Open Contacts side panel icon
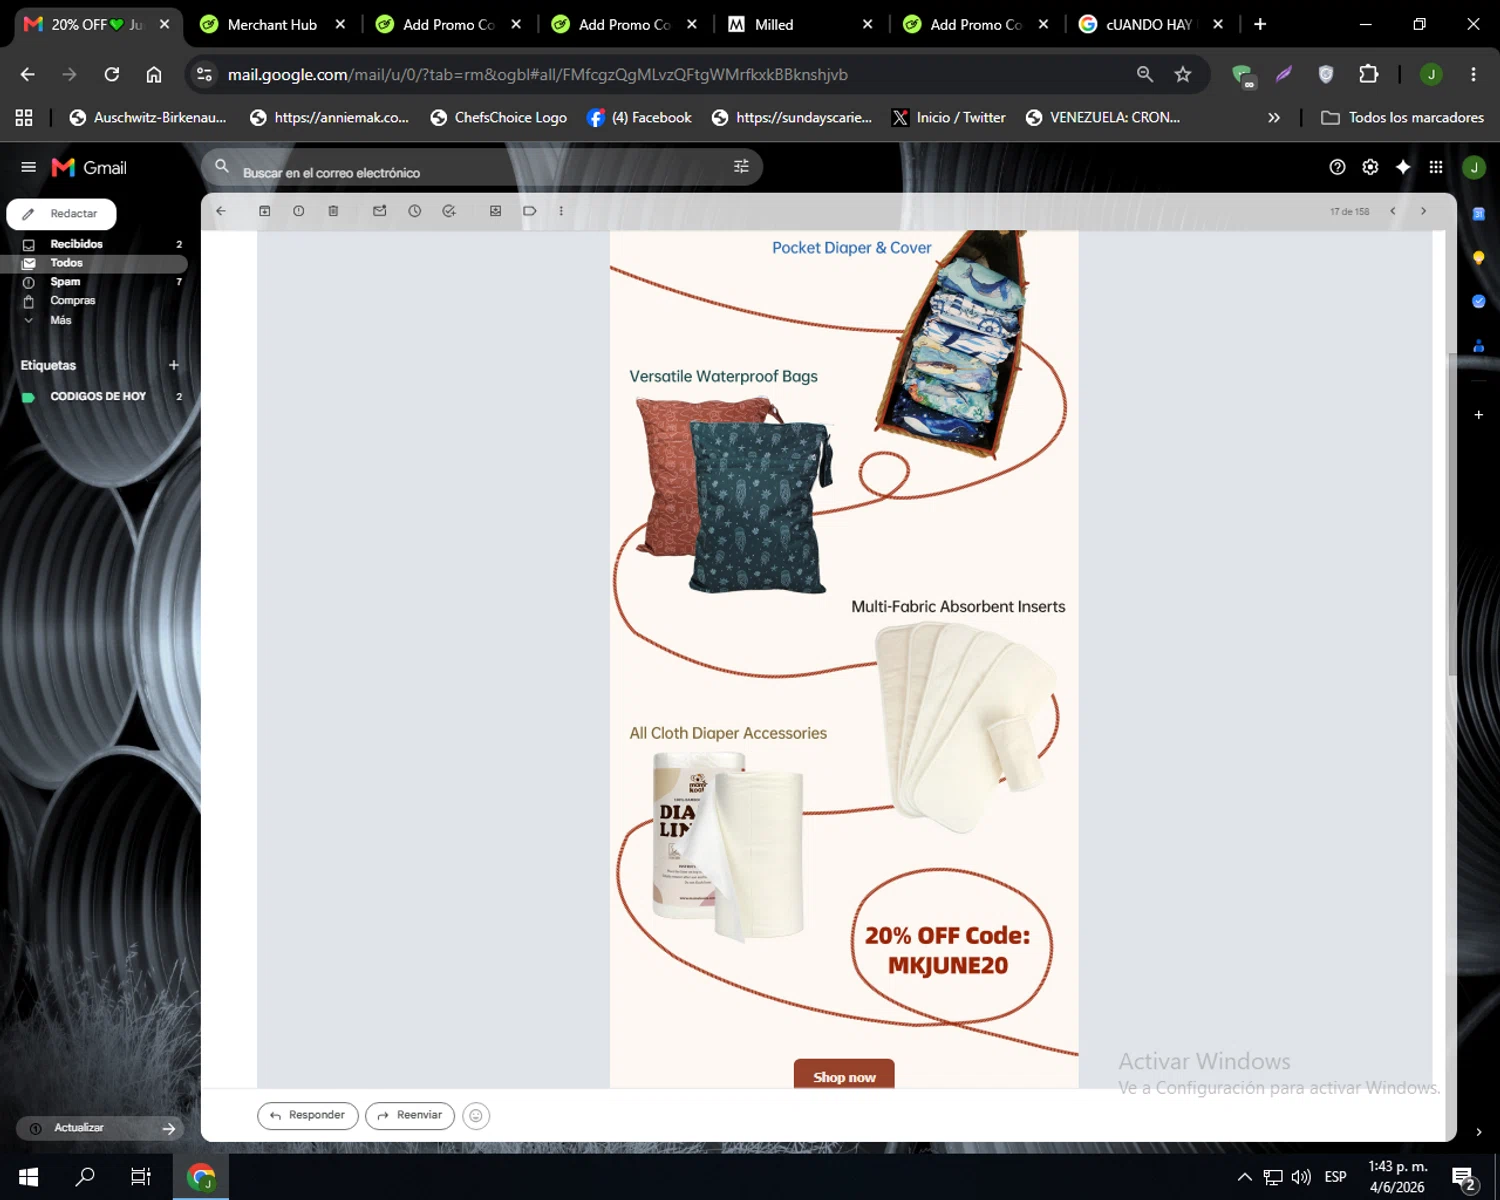Image resolution: width=1500 pixels, height=1200 pixels. [x=1479, y=345]
